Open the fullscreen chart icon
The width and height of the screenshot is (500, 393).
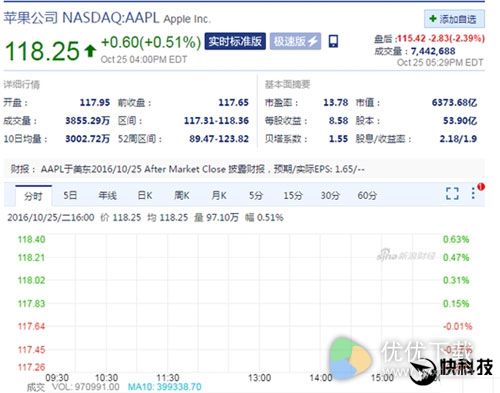[452, 193]
